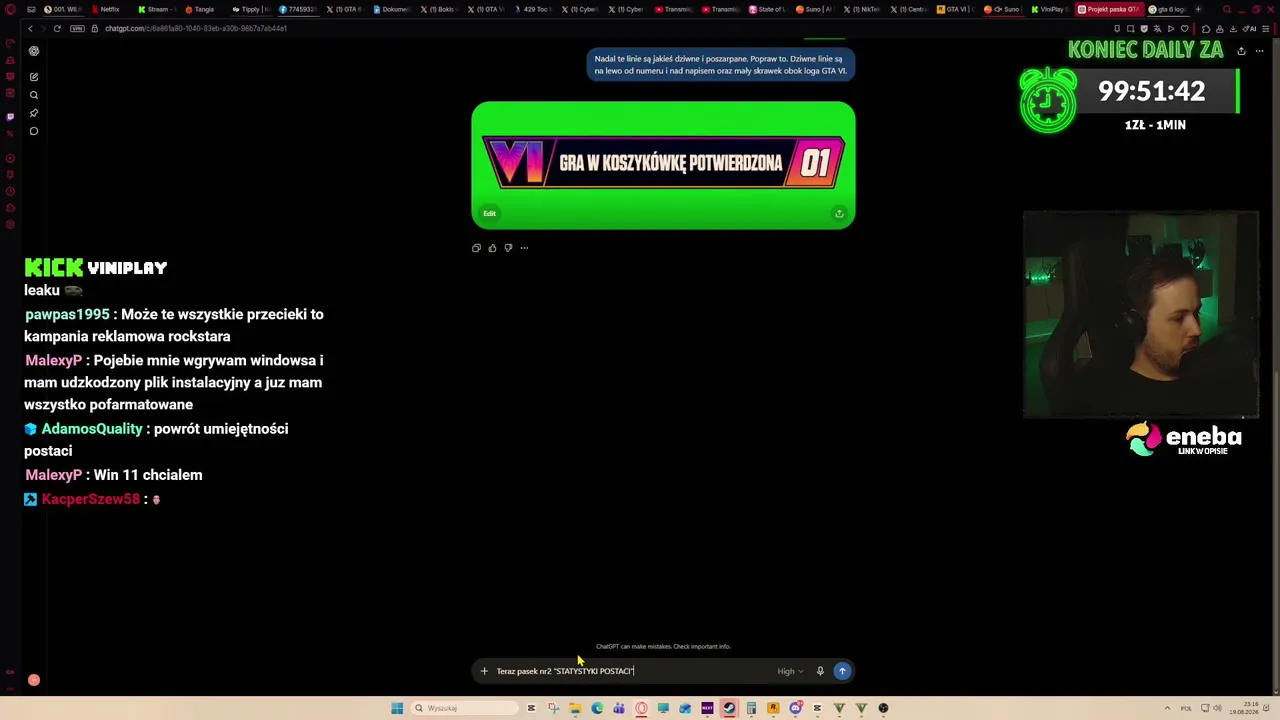The height and width of the screenshot is (720, 1280).
Task: Open Microsoft Teams from taskbar
Action: click(x=619, y=708)
